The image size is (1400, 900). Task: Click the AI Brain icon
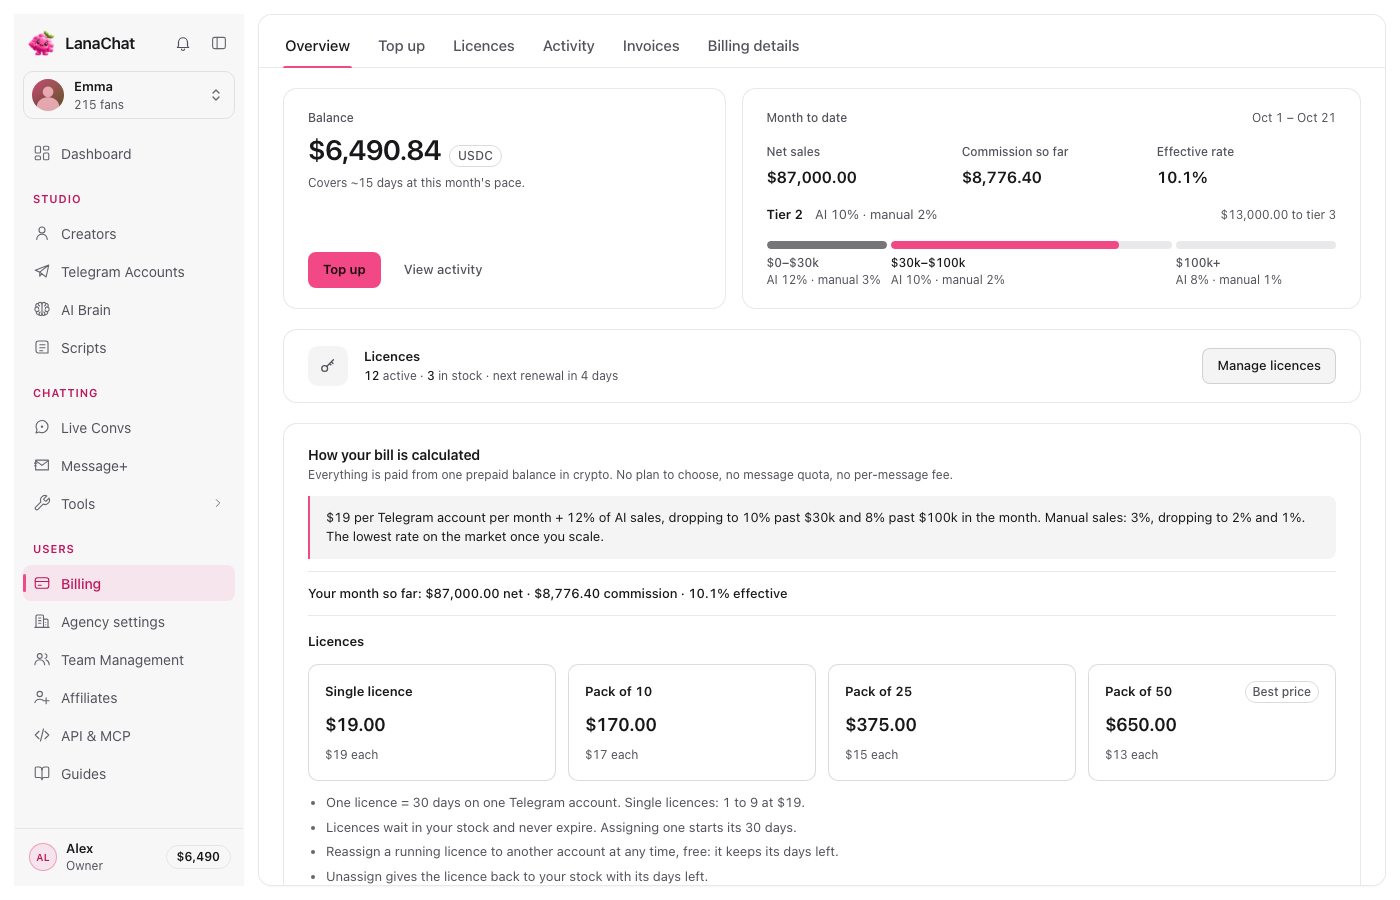coord(42,309)
